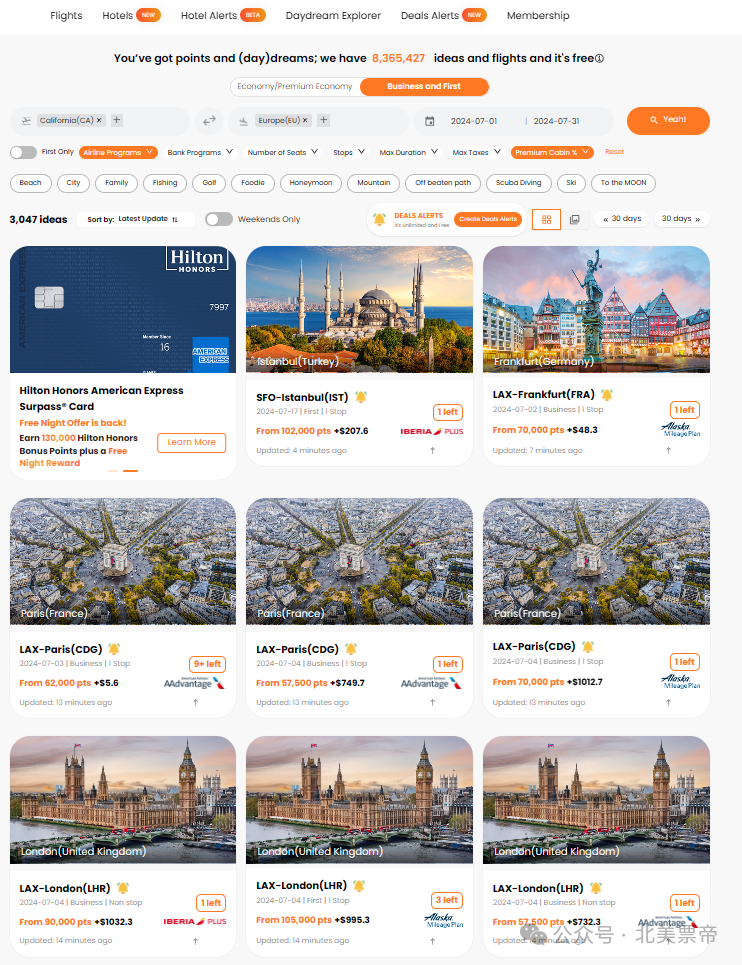
Task: Enable the Weekends Only toggle
Action: pos(219,219)
